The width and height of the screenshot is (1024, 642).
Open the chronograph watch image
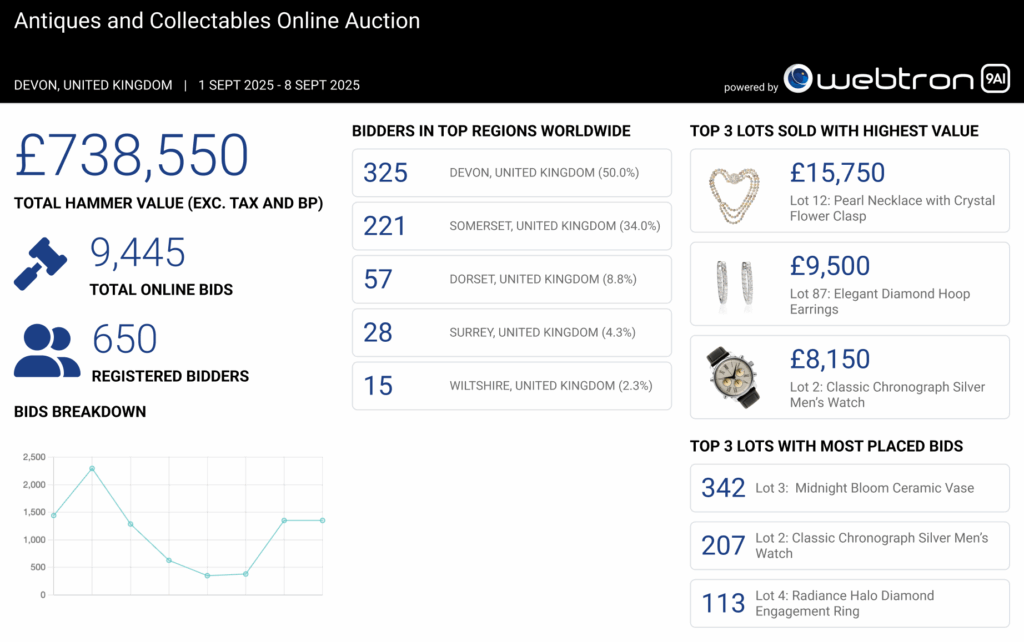734,377
